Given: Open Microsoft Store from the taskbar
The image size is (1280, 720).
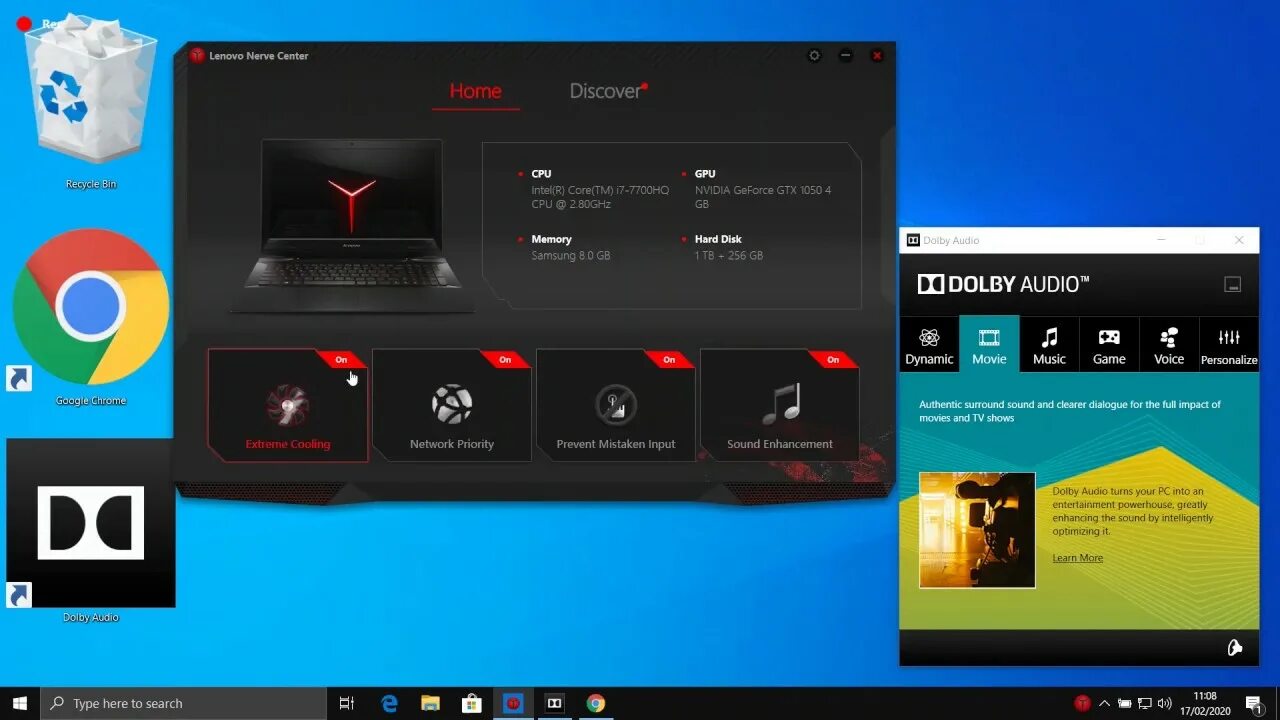Looking at the screenshot, I should pyautogui.click(x=472, y=703).
